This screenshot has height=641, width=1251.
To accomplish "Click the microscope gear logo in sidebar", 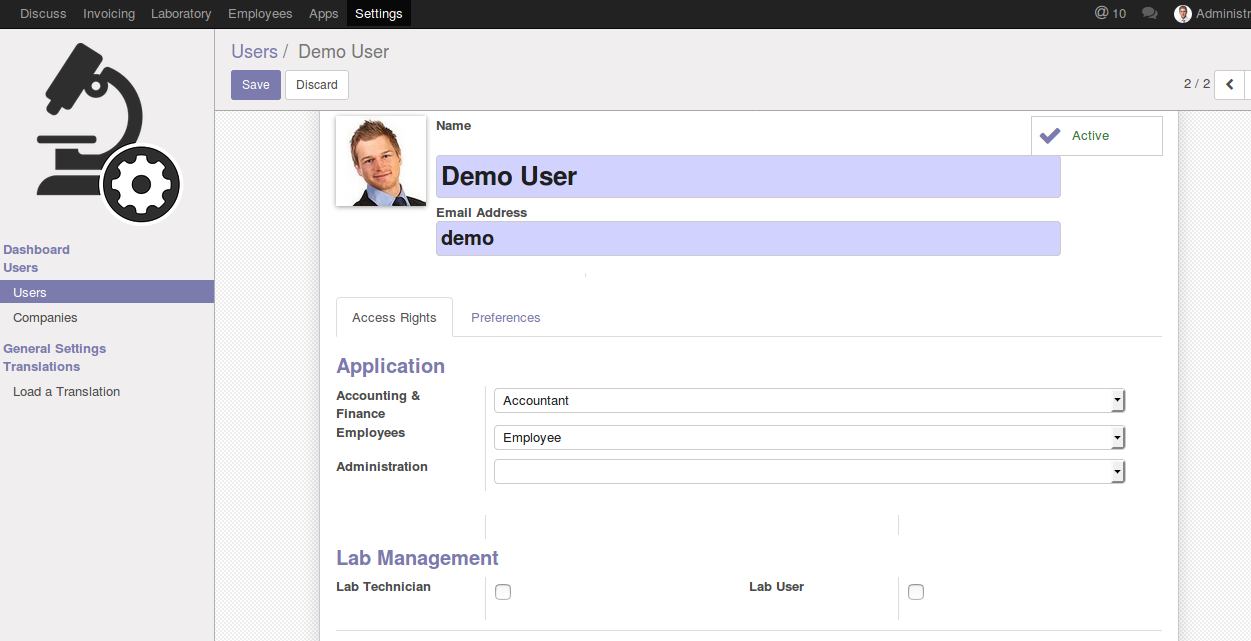I will [x=107, y=134].
